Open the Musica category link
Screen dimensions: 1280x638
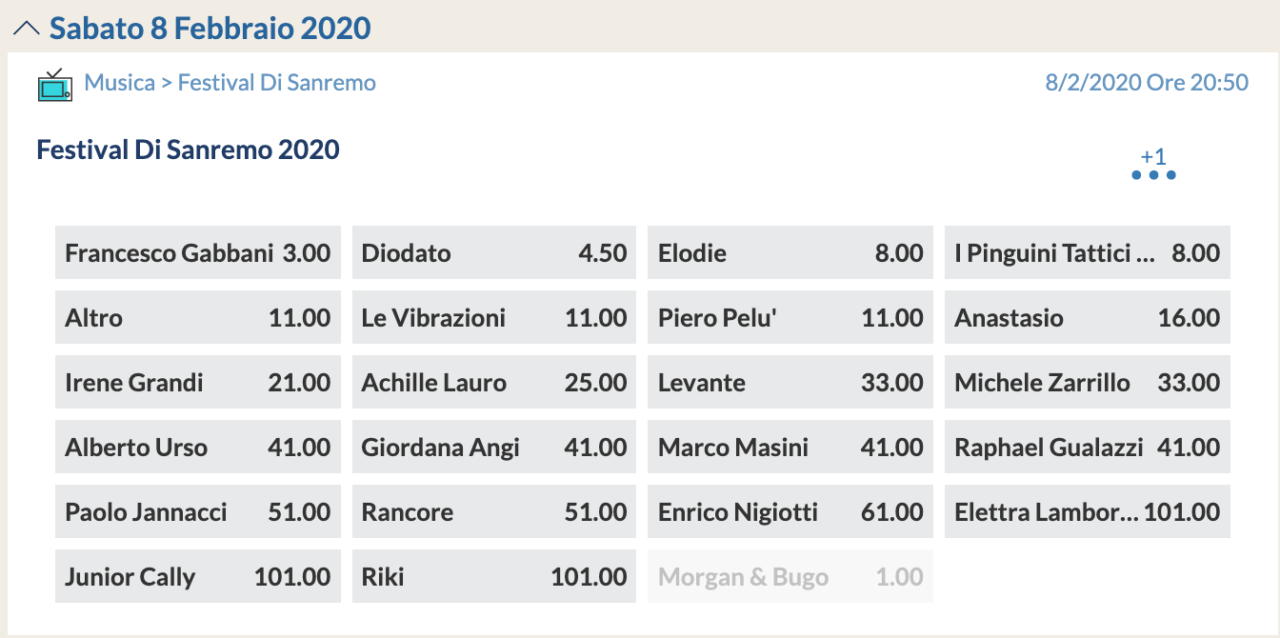119,82
